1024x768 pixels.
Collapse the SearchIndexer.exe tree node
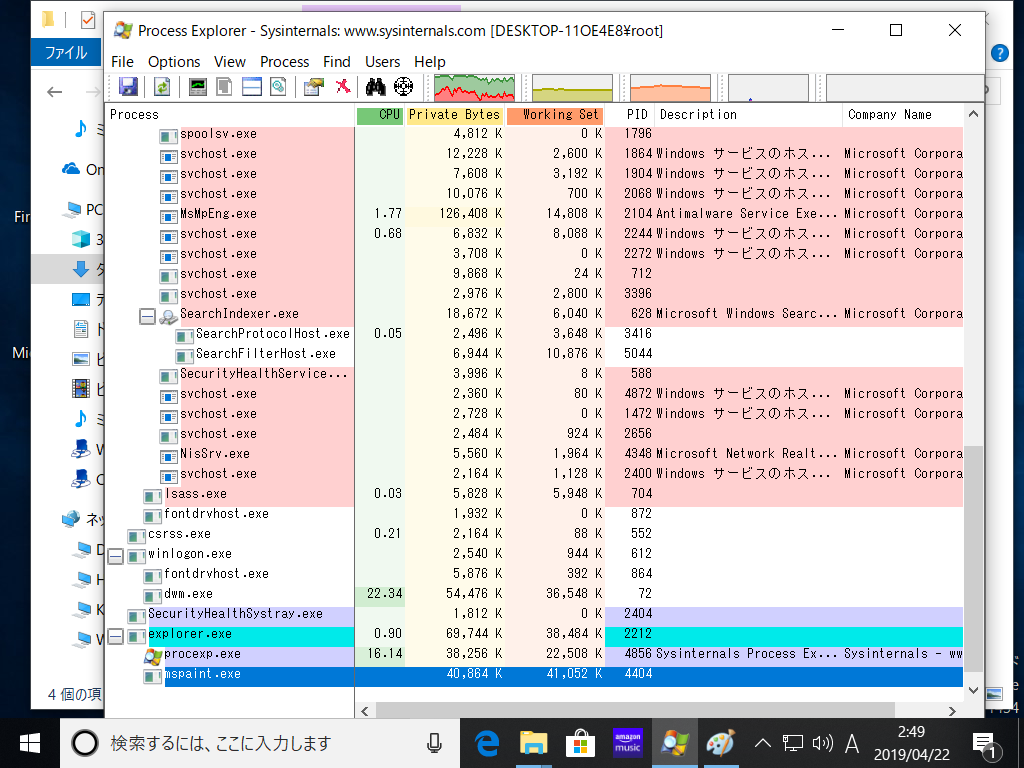click(x=148, y=317)
